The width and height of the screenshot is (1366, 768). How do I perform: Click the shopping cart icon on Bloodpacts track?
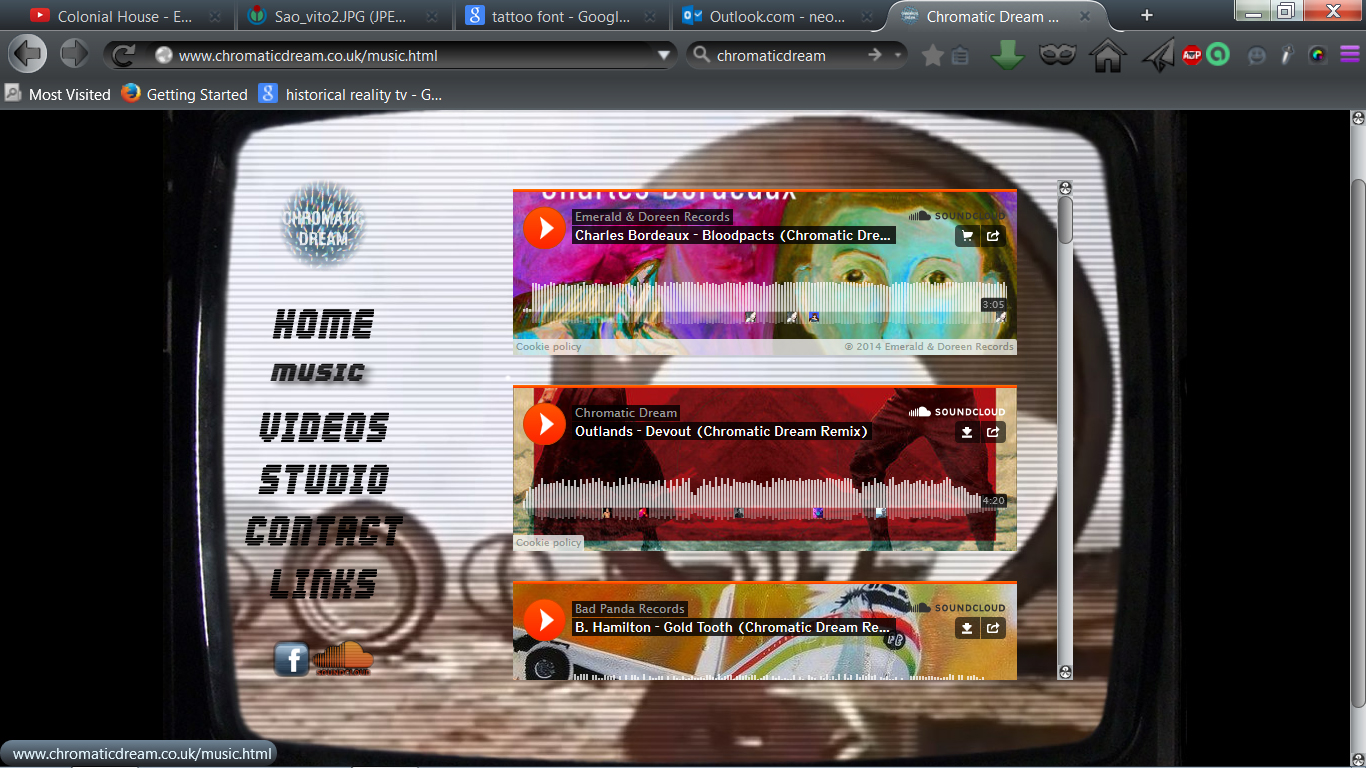tap(966, 236)
